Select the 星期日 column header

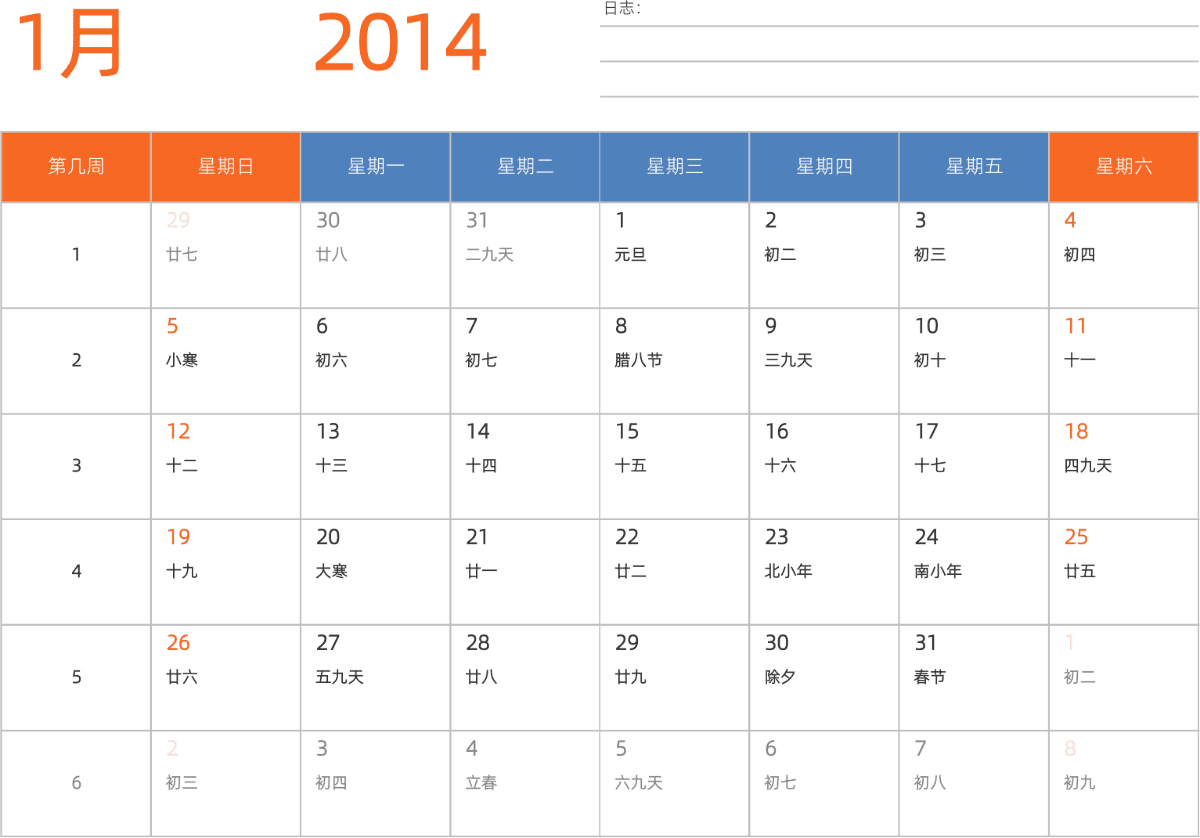tap(226, 167)
